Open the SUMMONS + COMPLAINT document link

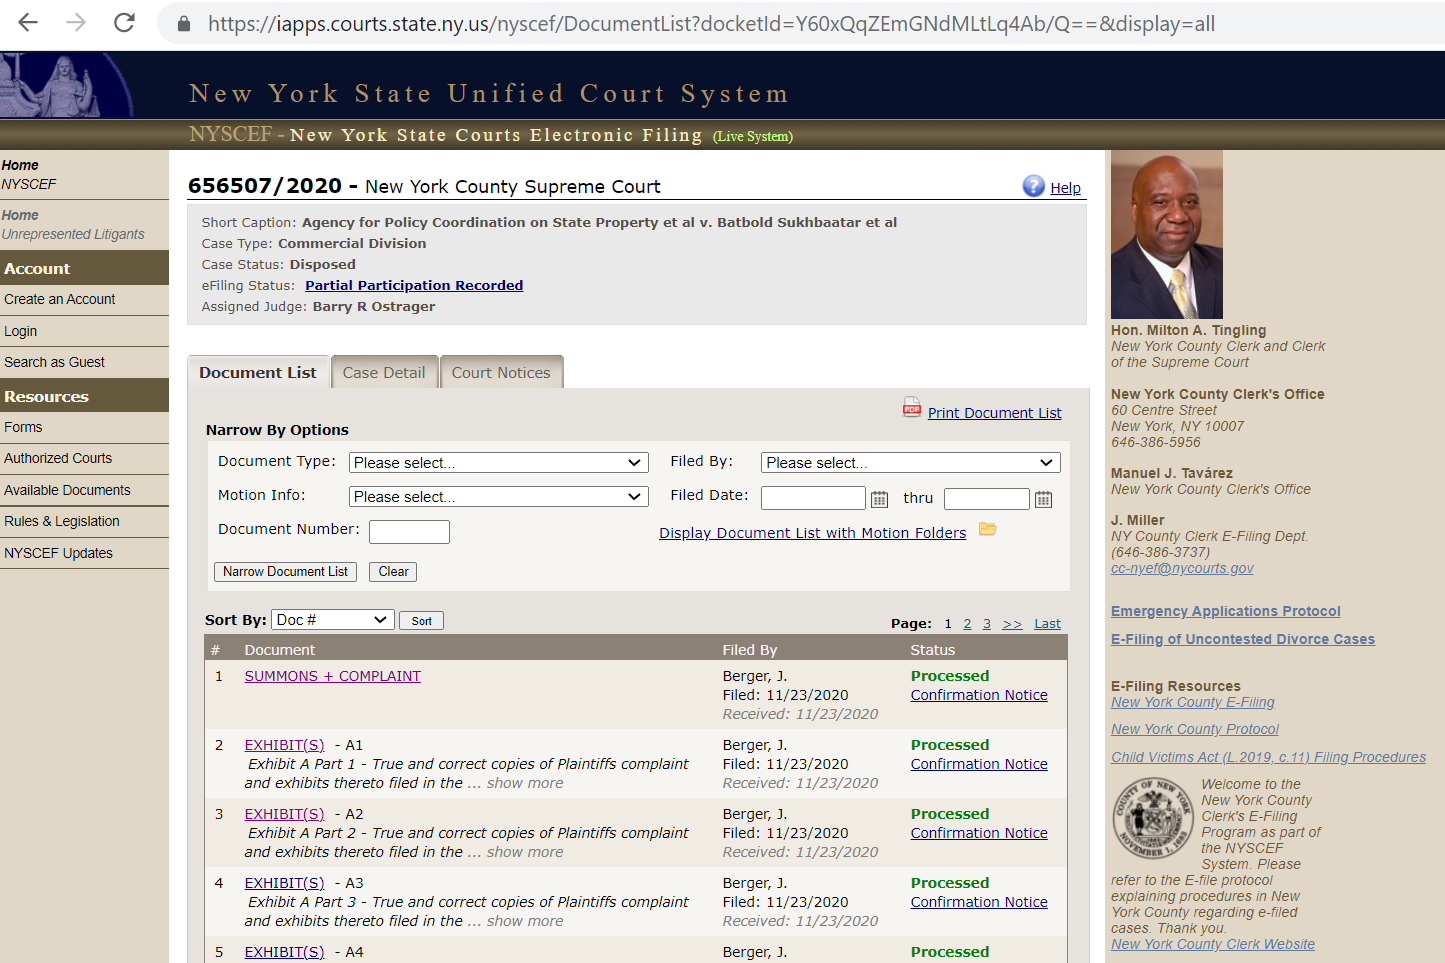332,676
